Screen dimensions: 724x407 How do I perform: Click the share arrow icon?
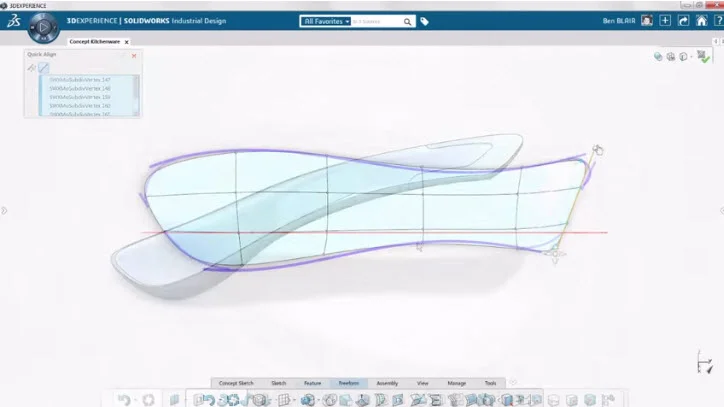tap(683, 21)
